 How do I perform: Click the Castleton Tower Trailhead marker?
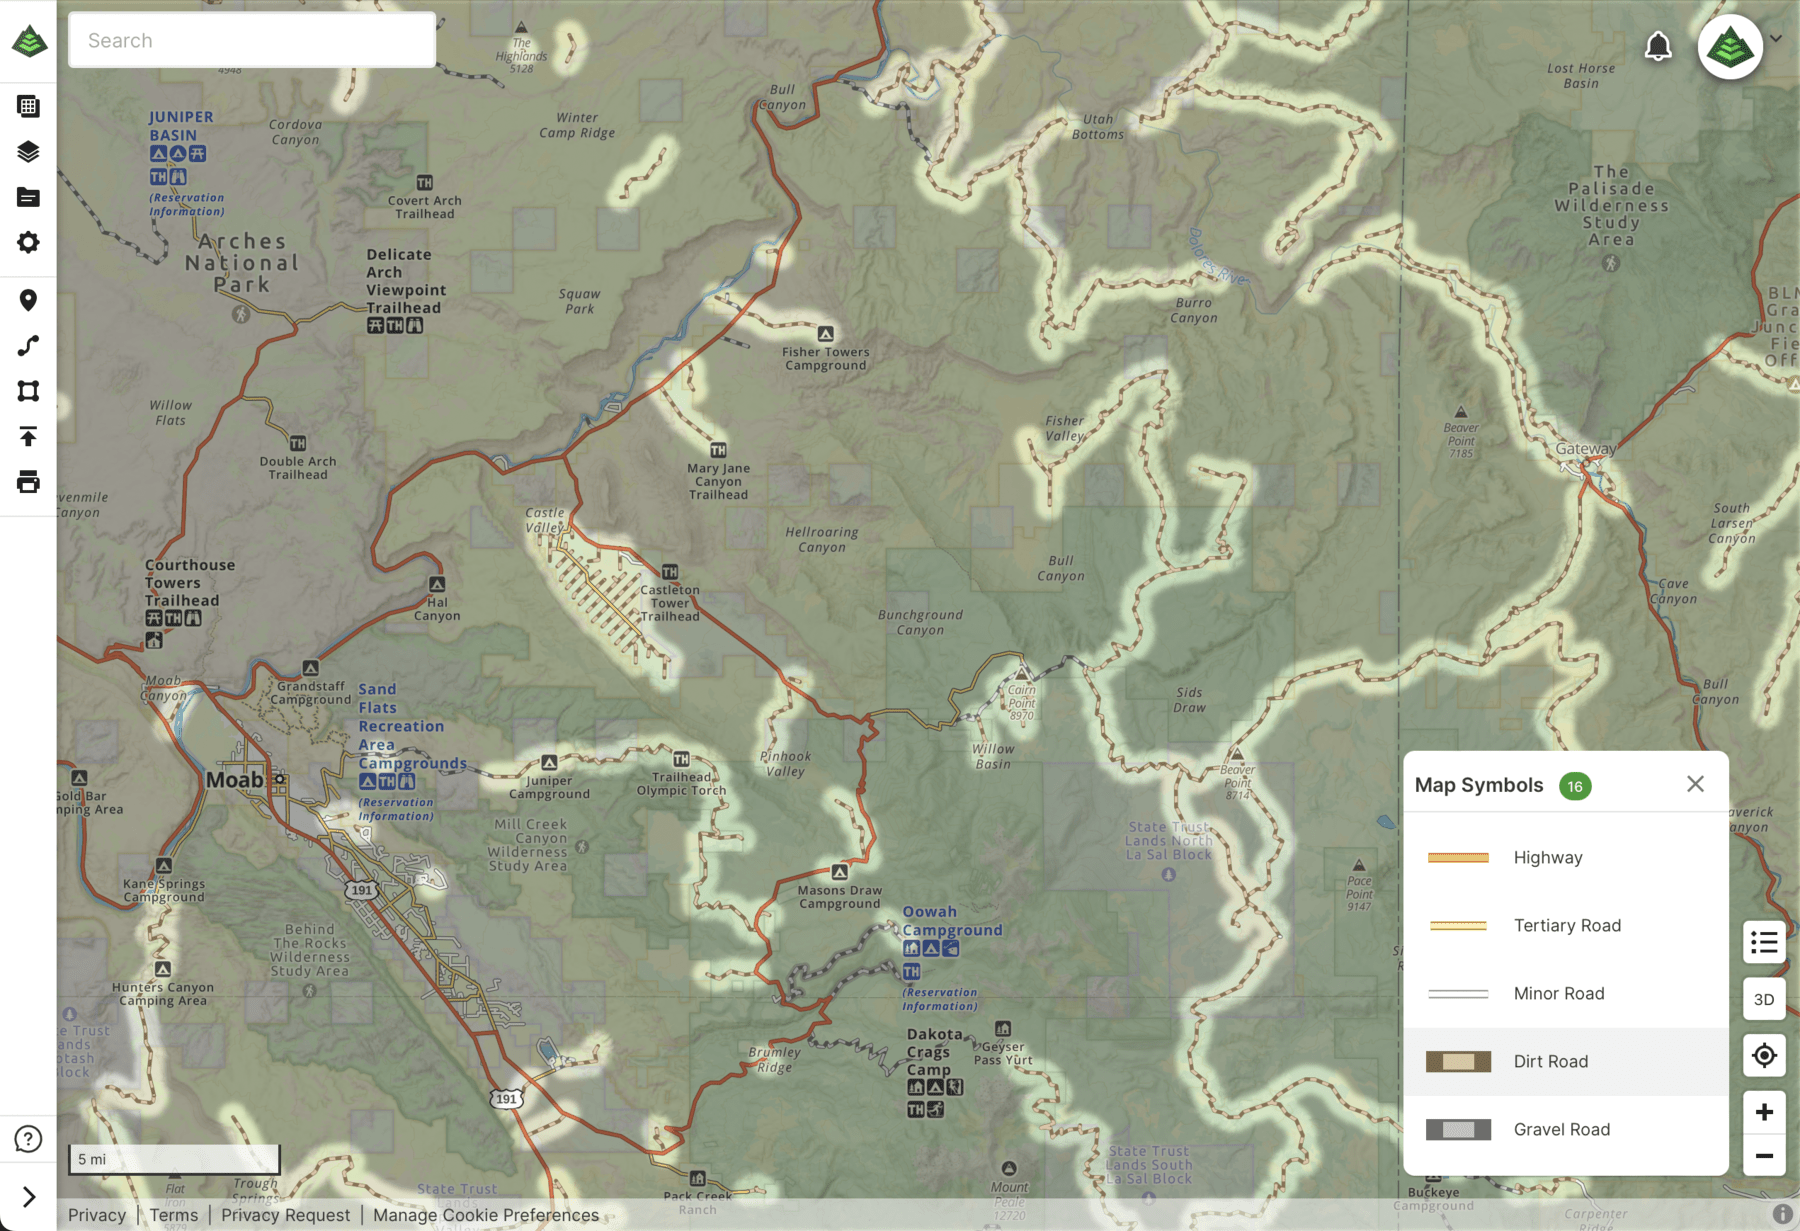pyautogui.click(x=670, y=572)
